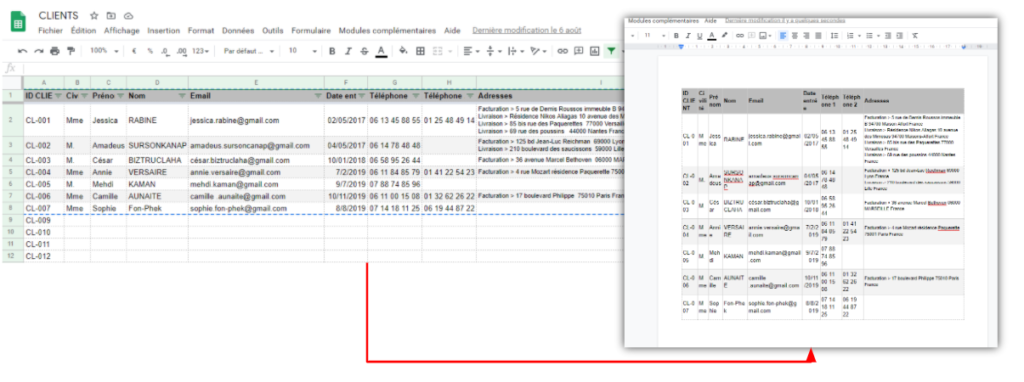The image size is (1024, 382).
Task: Clear formatting in the Docs window
Action: 915,35
